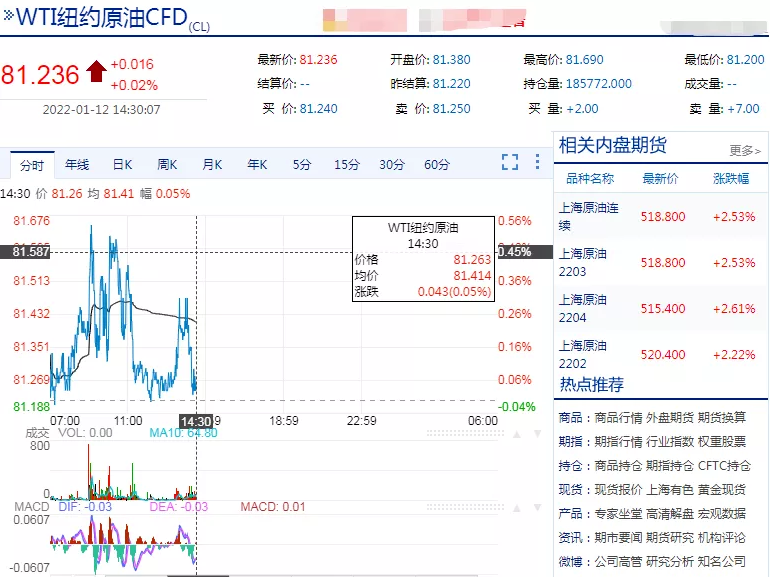Switch to the 年线 tab
770x577 pixels.
[x=77, y=165]
